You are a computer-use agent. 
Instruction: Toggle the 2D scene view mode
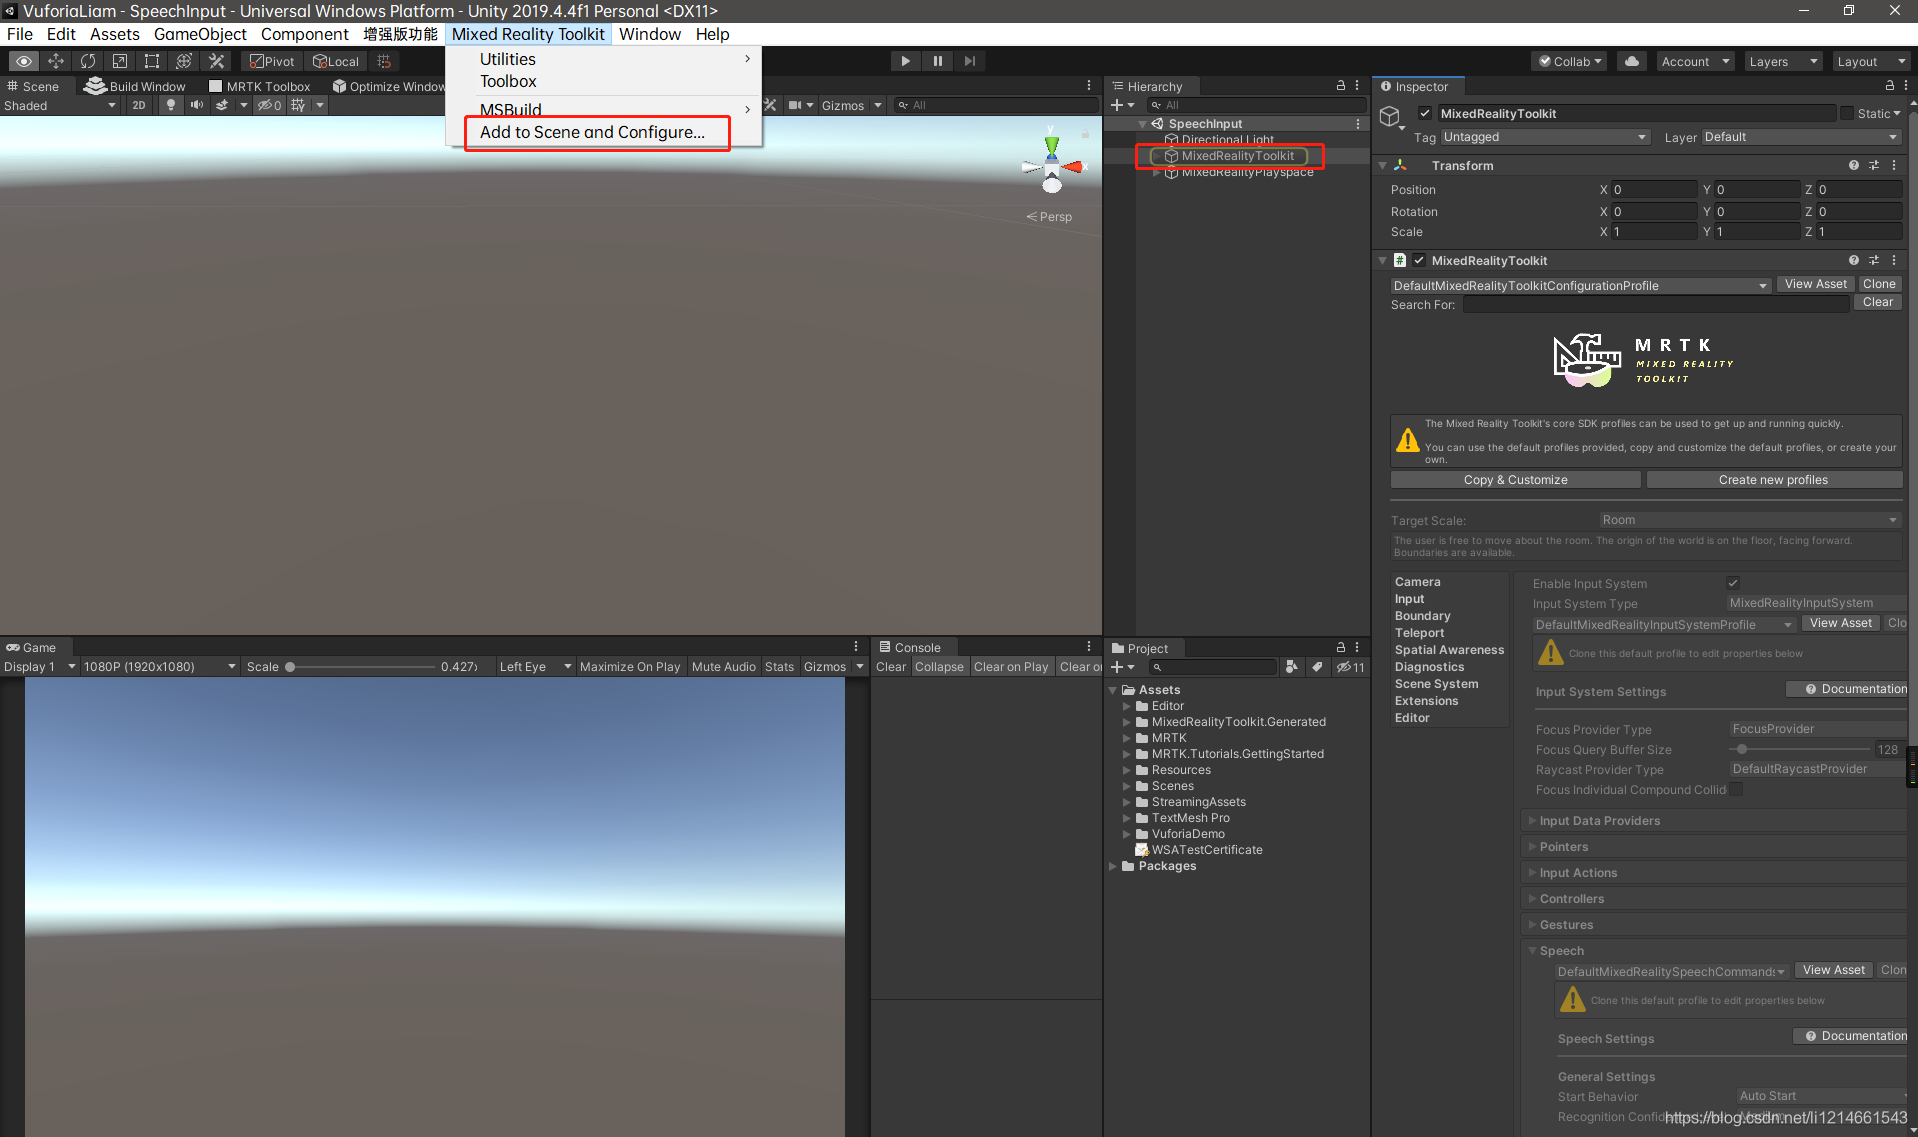point(139,105)
